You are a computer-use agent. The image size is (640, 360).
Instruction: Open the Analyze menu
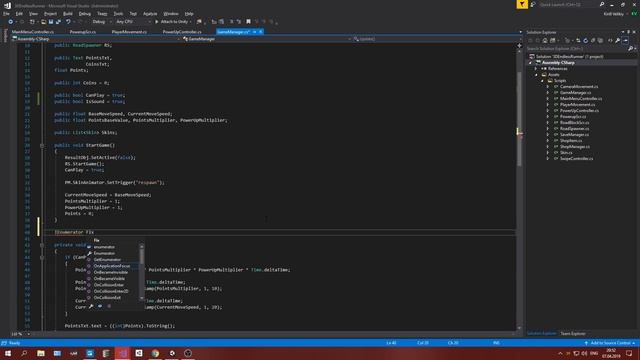pyautogui.click(x=150, y=14)
